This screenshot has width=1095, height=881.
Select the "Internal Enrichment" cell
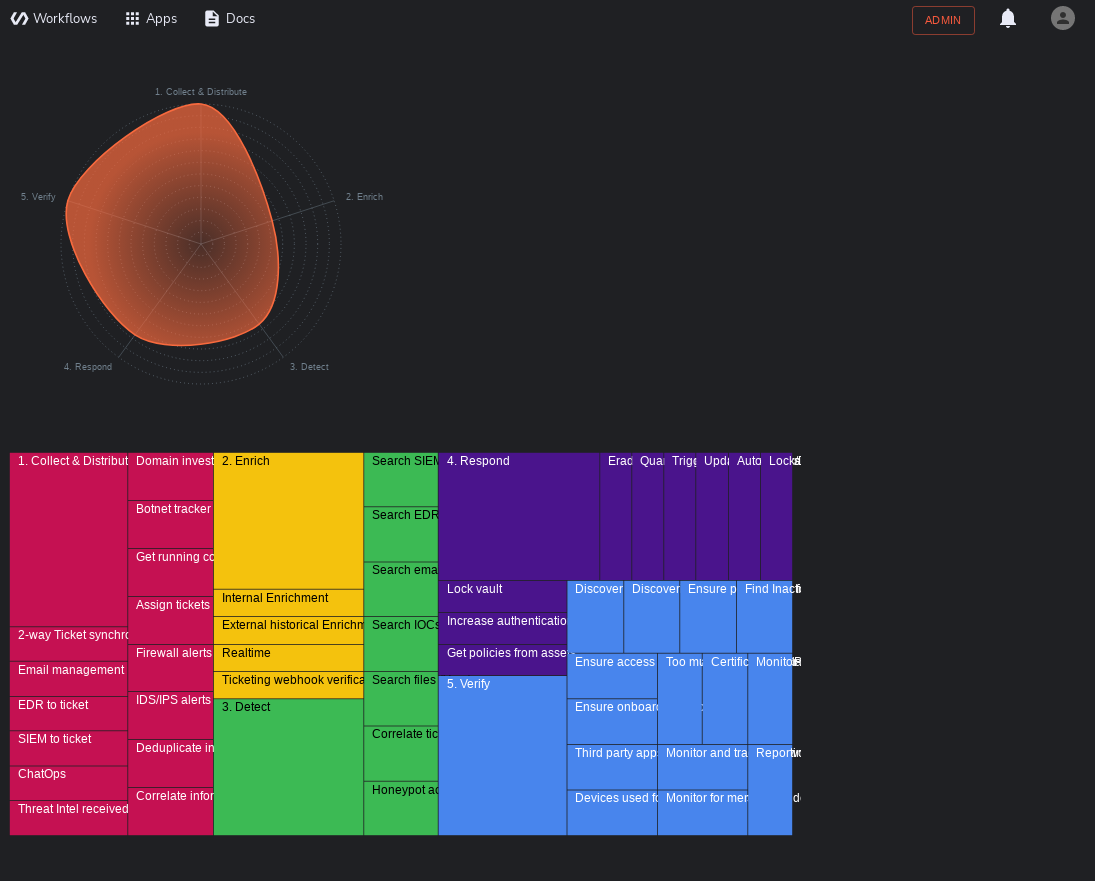click(288, 602)
